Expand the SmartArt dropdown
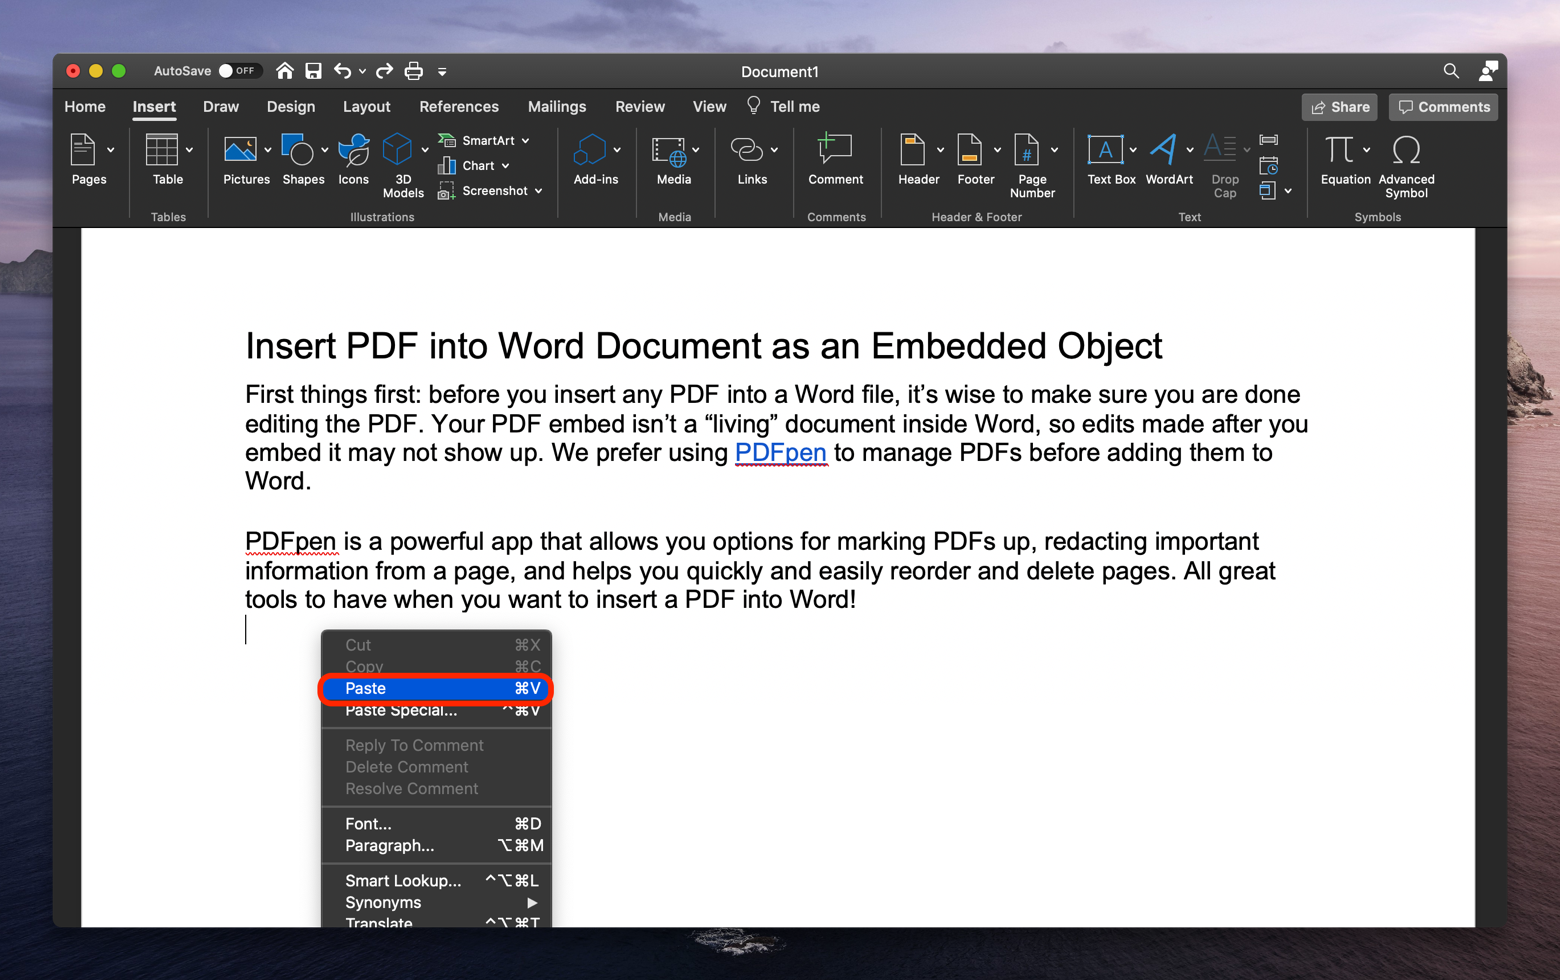Screen dimensions: 1560x980 pyautogui.click(x=526, y=141)
